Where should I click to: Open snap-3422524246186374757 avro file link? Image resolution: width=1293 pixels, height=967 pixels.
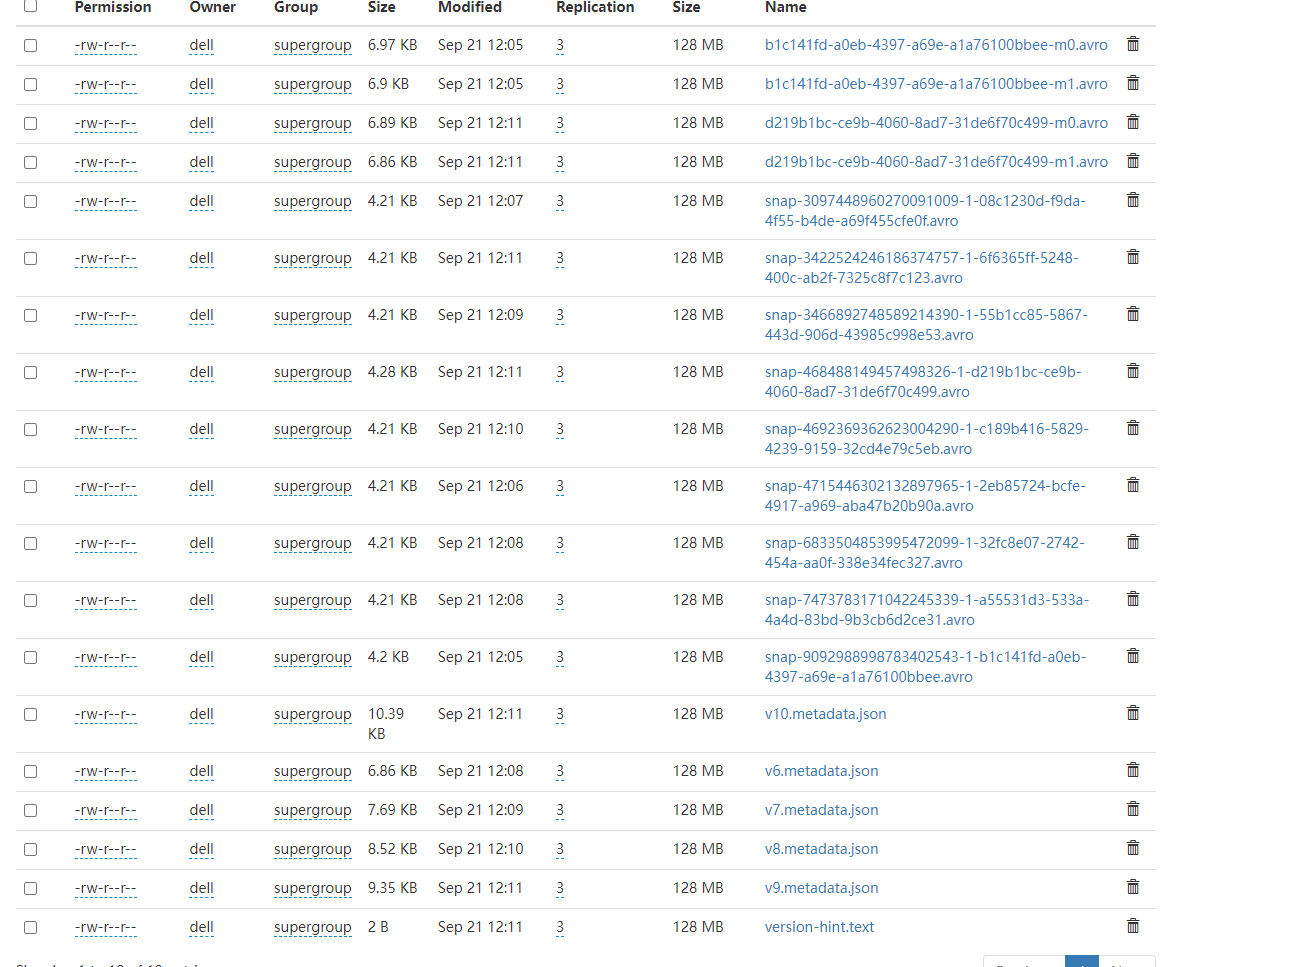pyautogui.click(x=921, y=268)
